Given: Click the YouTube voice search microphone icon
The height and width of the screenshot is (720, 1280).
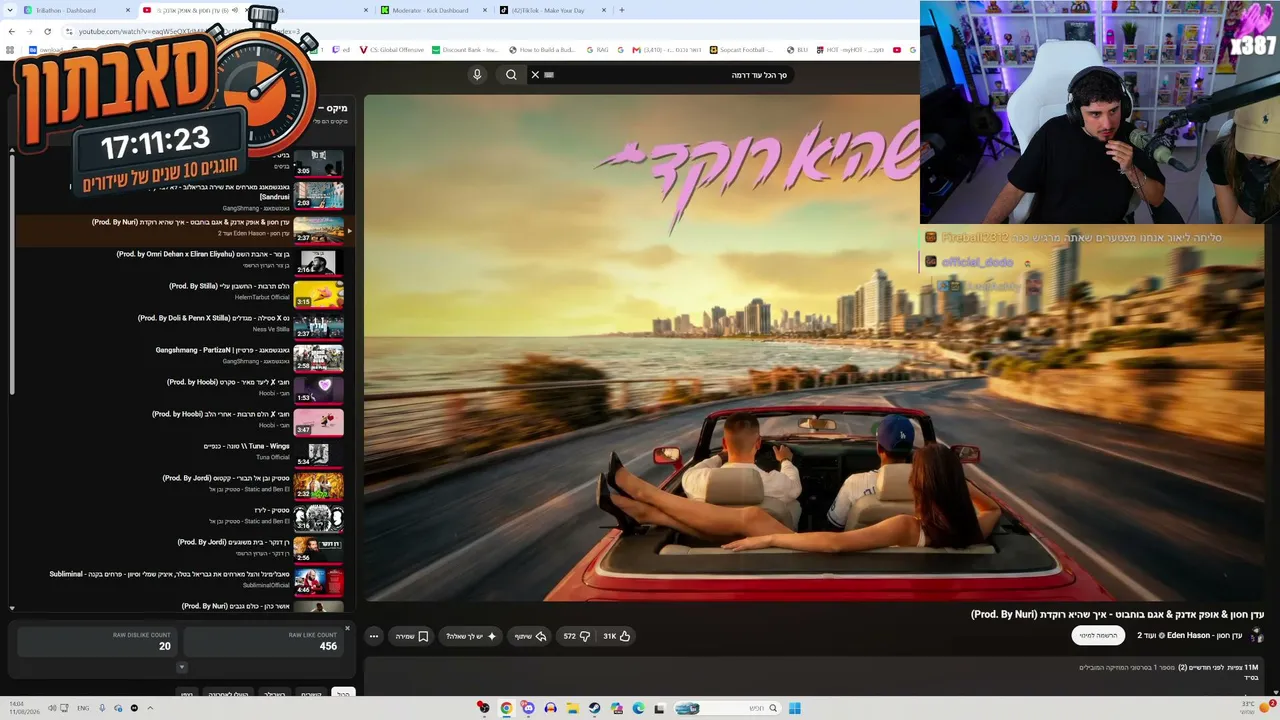Looking at the screenshot, I should coord(477,75).
